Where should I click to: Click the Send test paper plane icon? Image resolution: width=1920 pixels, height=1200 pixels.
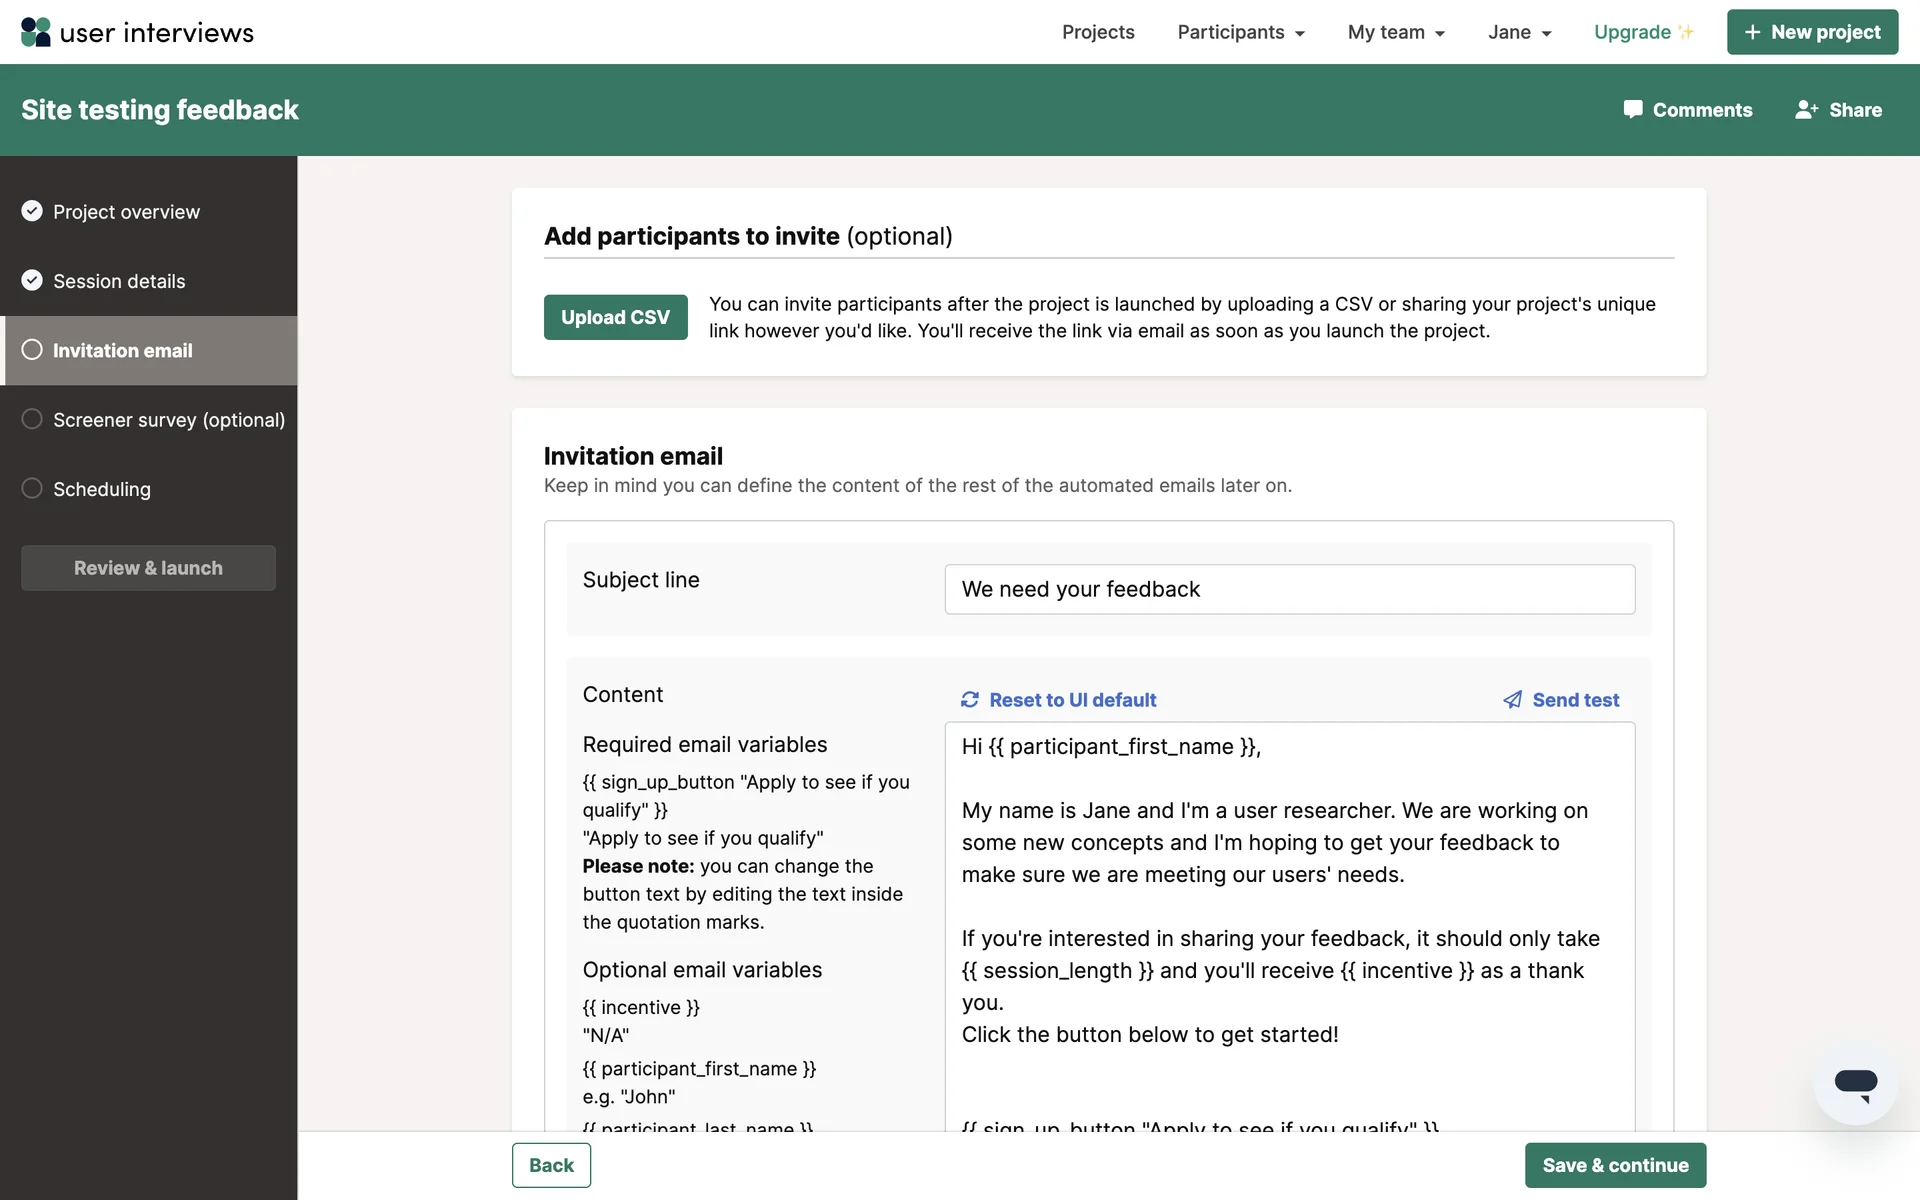[1513, 700]
